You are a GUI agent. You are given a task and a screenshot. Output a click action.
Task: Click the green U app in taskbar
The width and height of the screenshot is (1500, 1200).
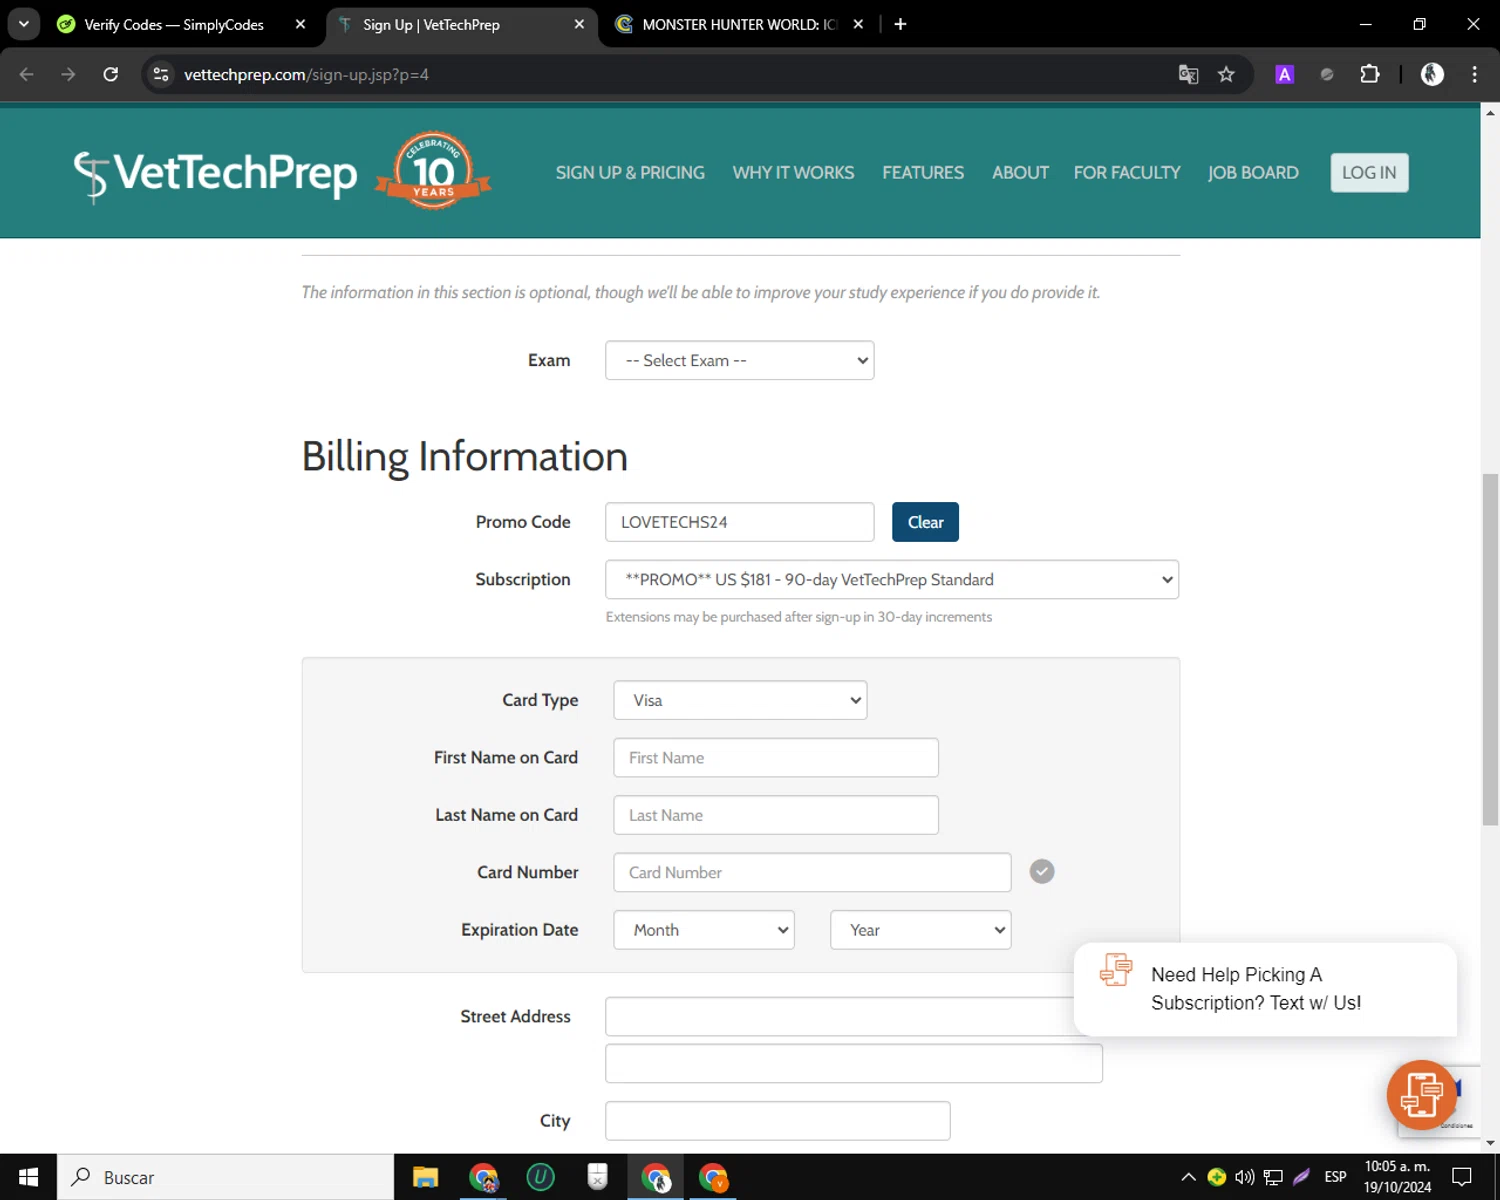pos(540,1177)
